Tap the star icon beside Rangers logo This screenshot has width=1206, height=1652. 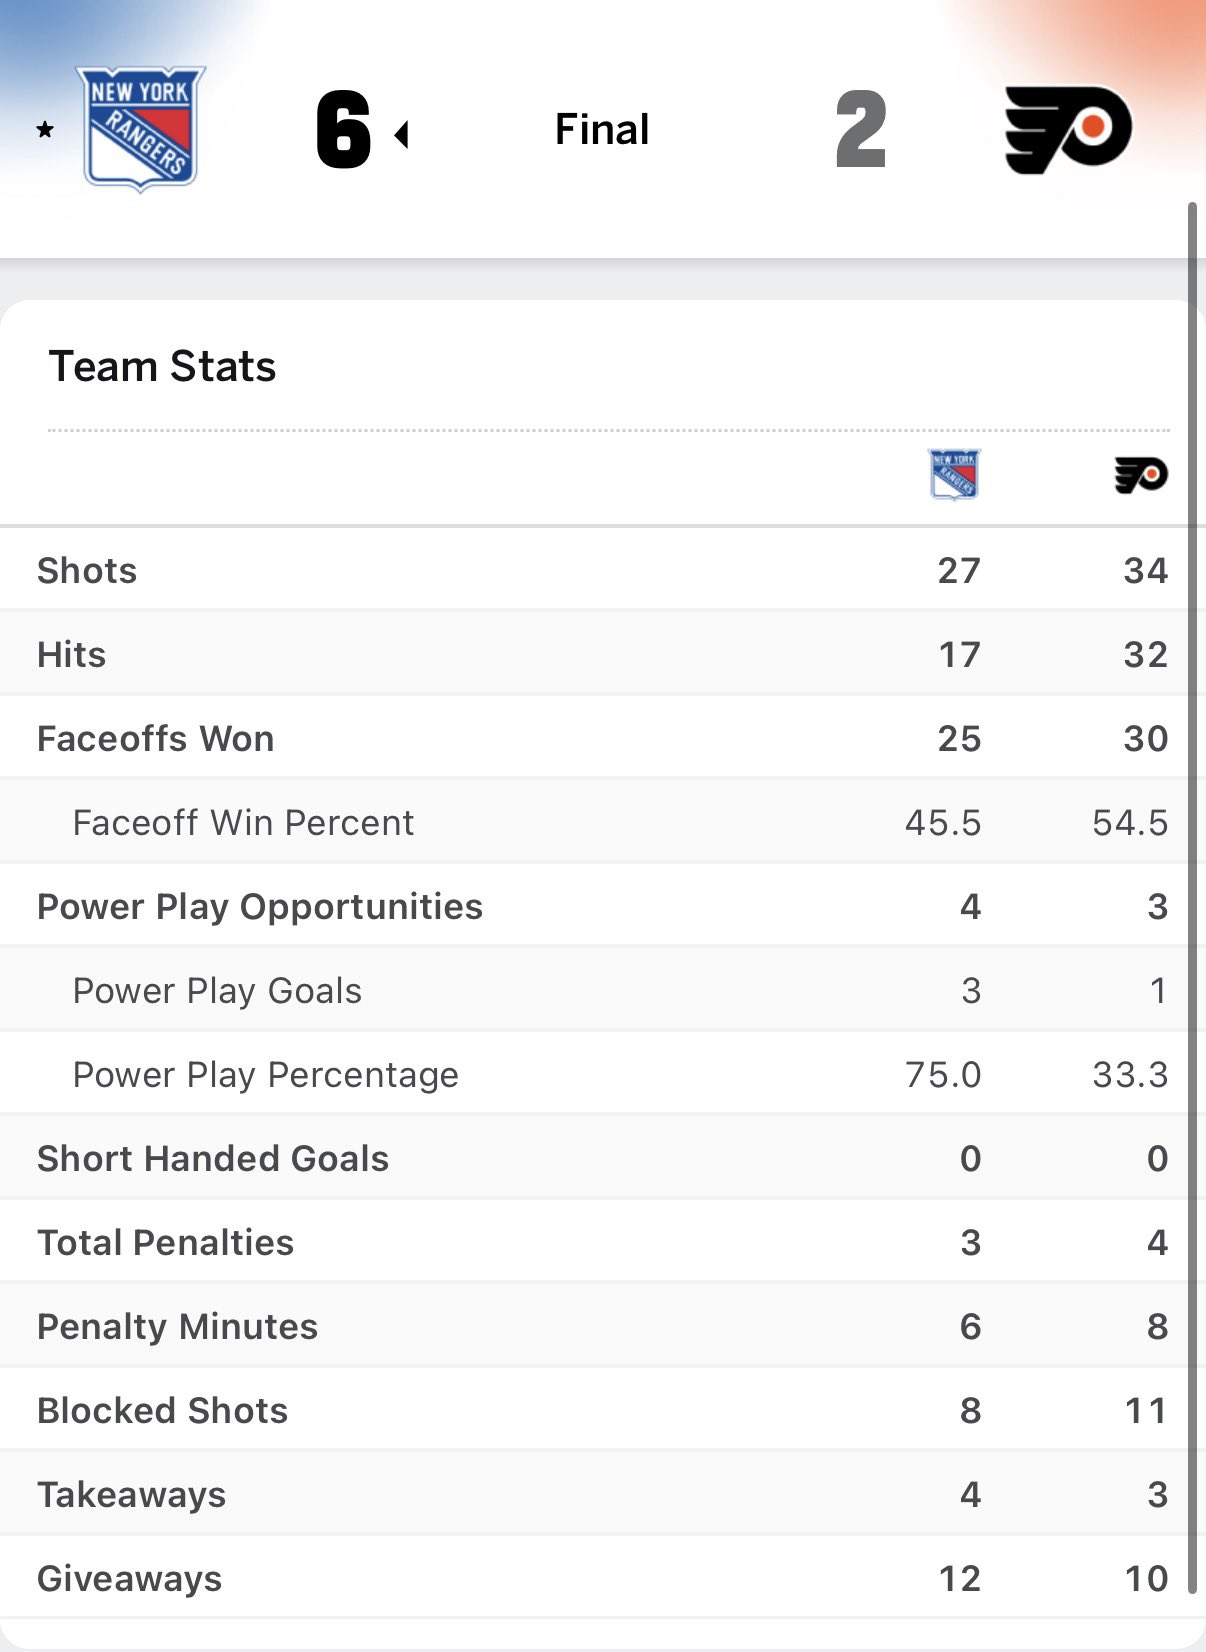pos(45,130)
